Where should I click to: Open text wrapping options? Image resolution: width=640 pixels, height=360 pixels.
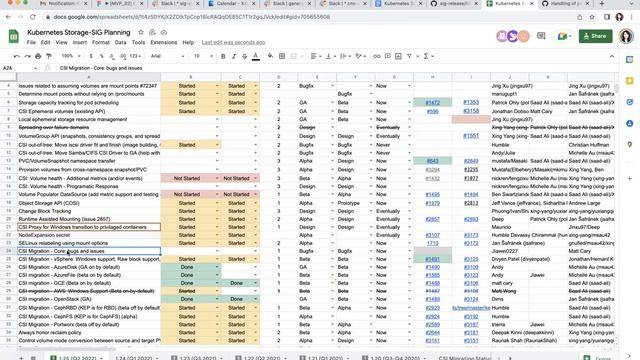point(345,56)
